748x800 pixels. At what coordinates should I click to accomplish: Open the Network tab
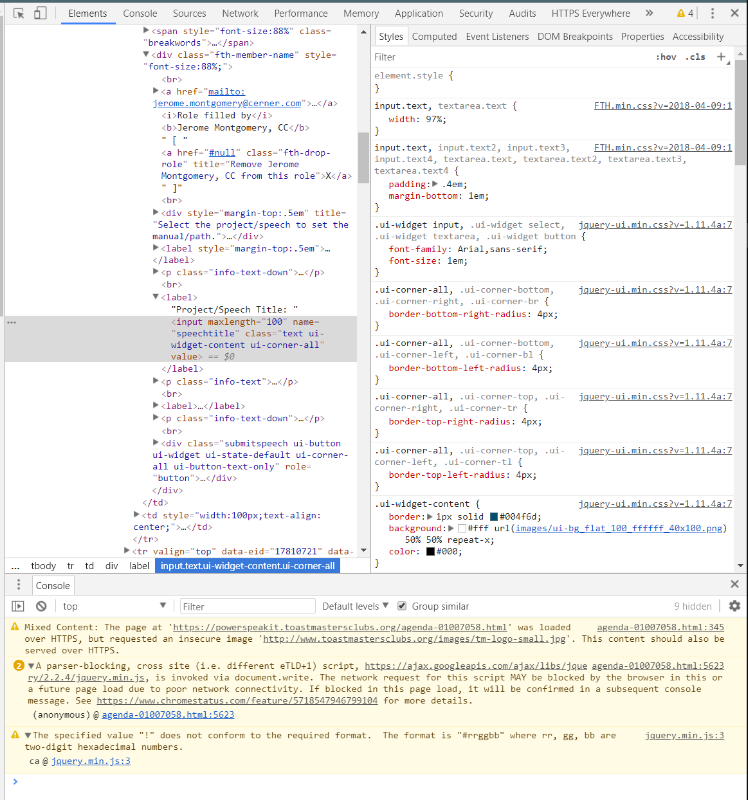tap(240, 13)
